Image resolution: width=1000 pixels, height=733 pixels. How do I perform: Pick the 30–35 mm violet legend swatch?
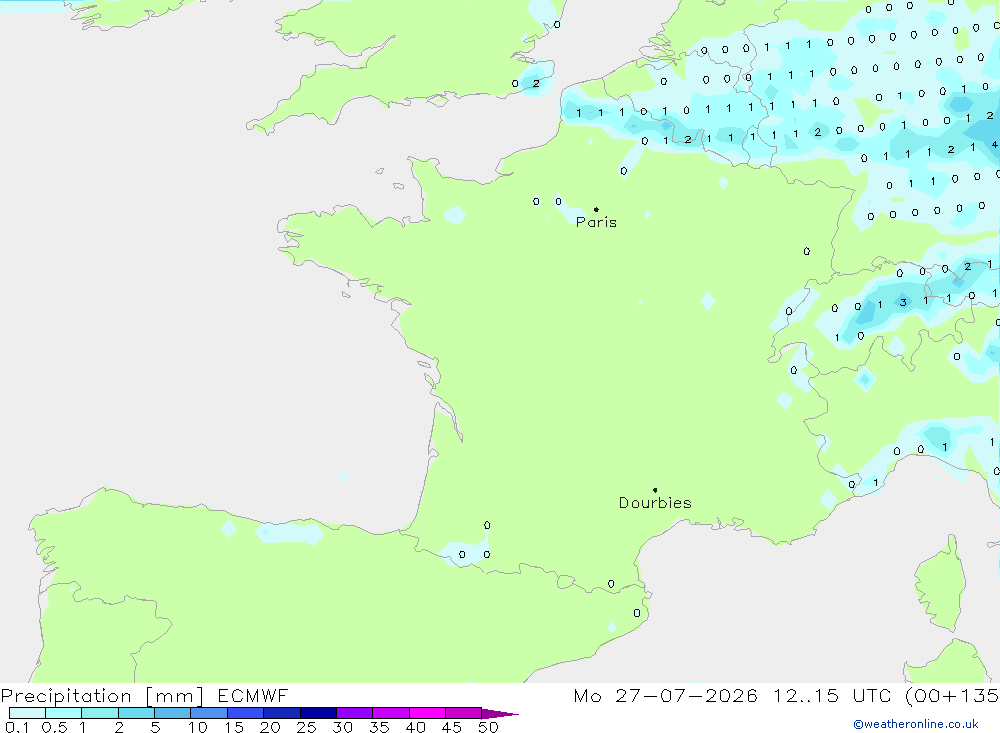[x=355, y=713]
